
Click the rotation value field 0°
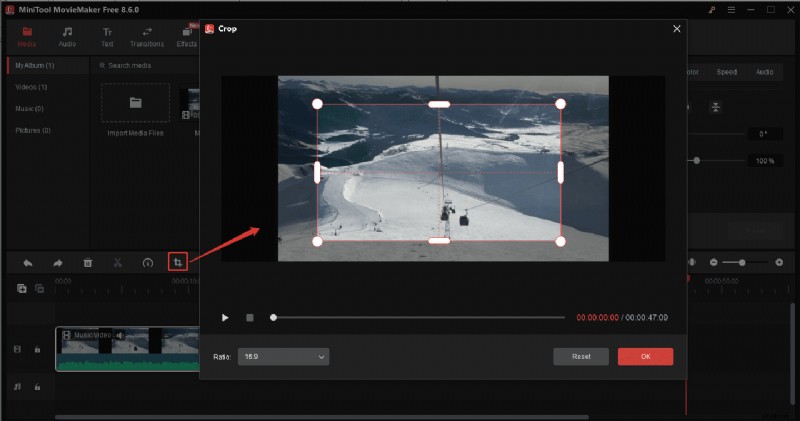tap(763, 134)
